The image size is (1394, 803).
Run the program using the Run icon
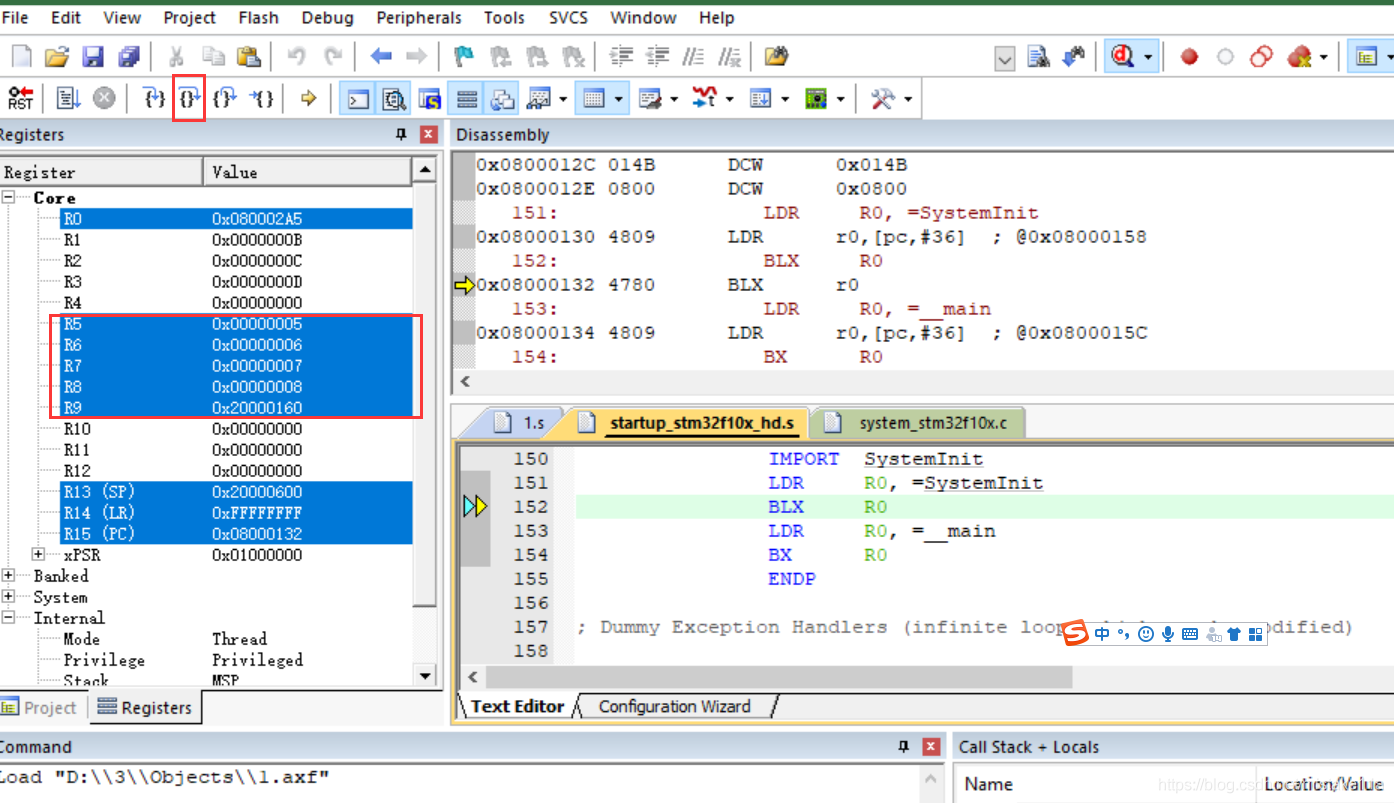(x=68, y=98)
